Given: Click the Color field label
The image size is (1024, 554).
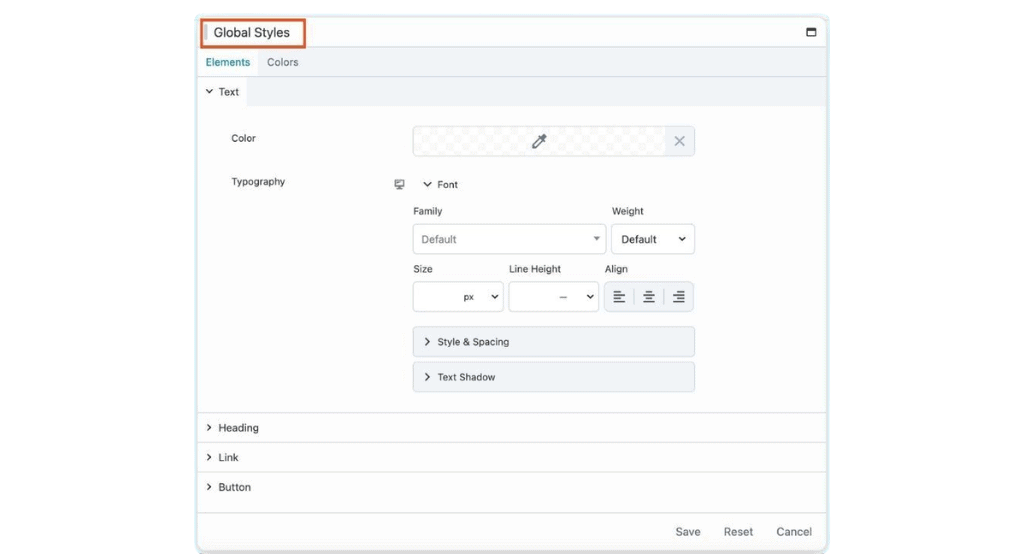Looking at the screenshot, I should pos(243,138).
